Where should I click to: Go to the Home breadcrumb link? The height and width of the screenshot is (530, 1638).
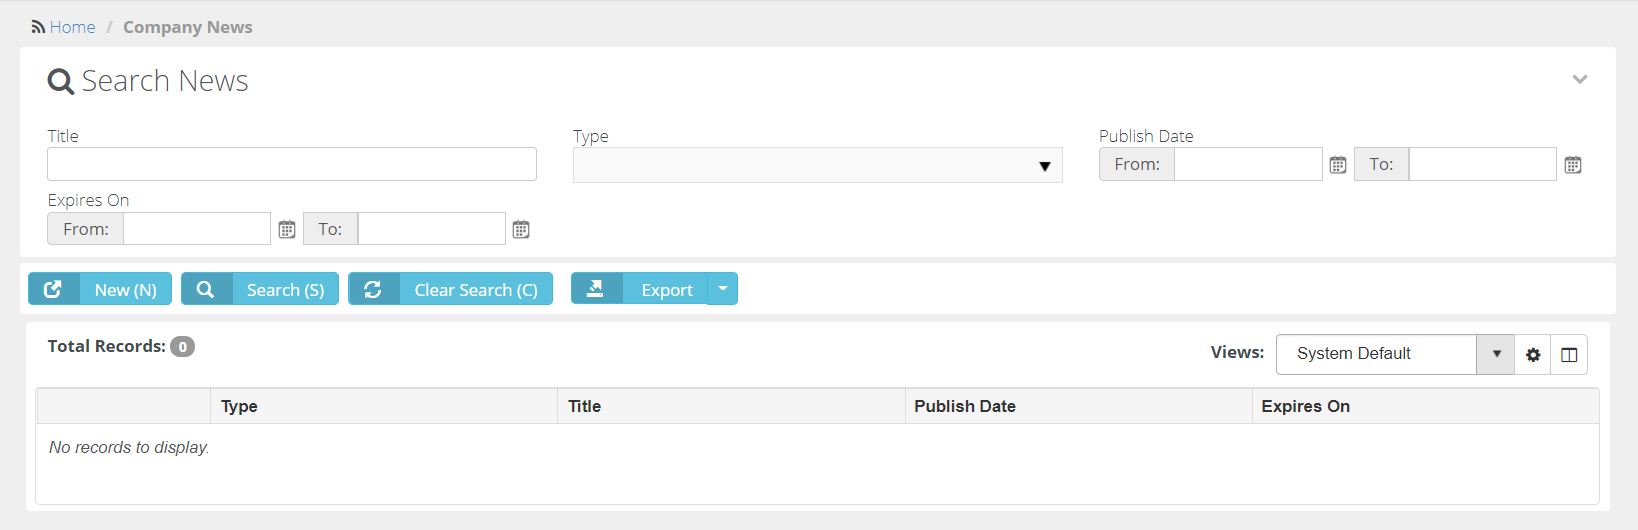(x=72, y=27)
